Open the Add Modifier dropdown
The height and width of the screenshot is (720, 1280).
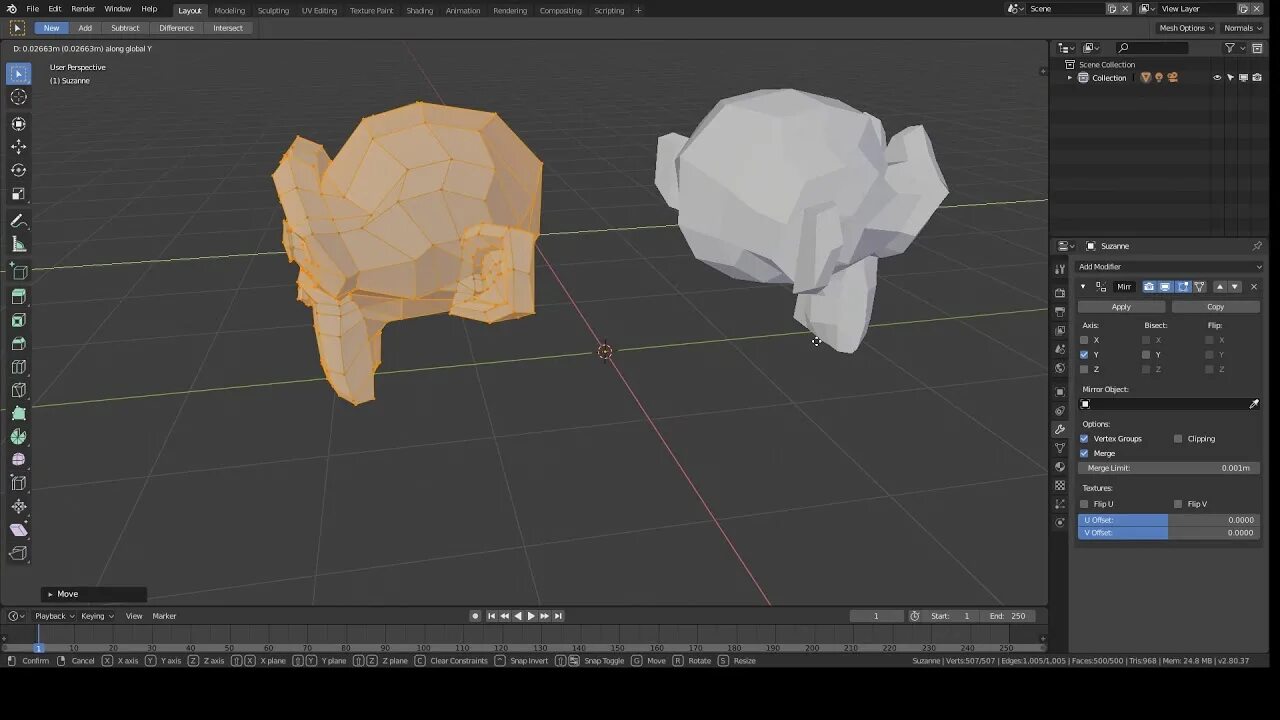pos(1169,267)
